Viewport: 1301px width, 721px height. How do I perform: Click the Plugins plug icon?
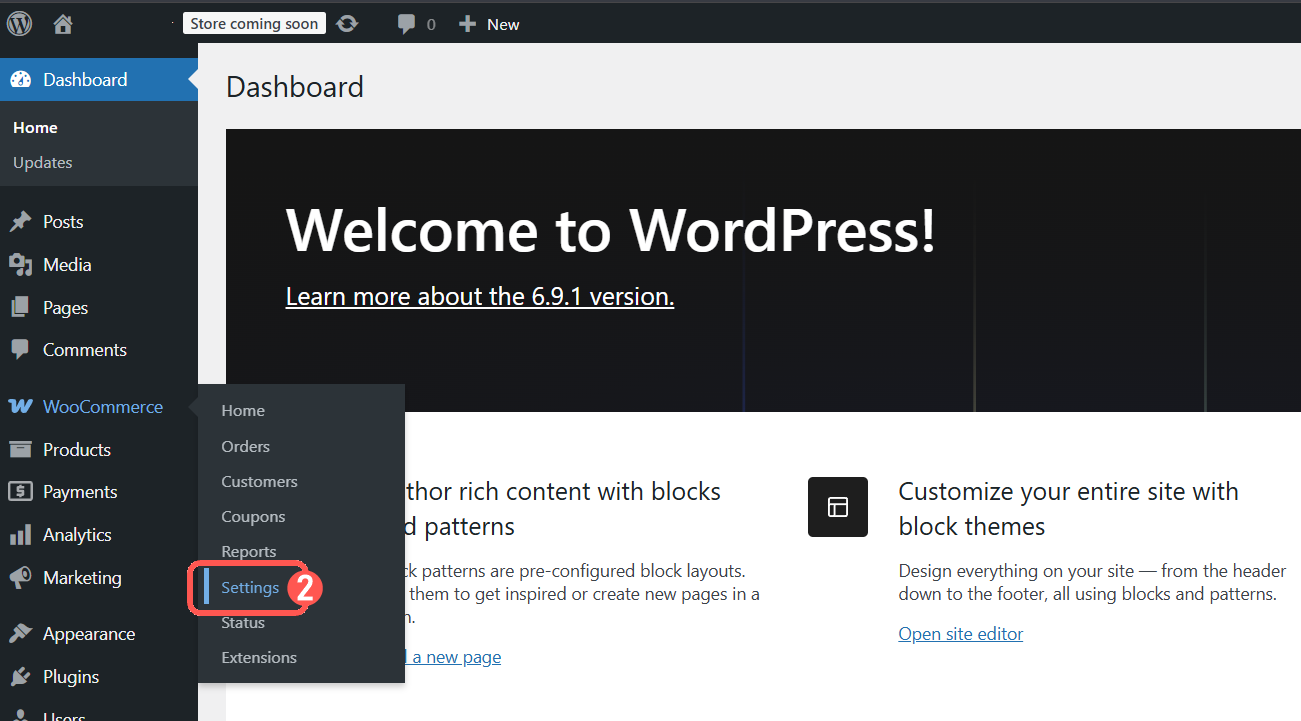21,677
